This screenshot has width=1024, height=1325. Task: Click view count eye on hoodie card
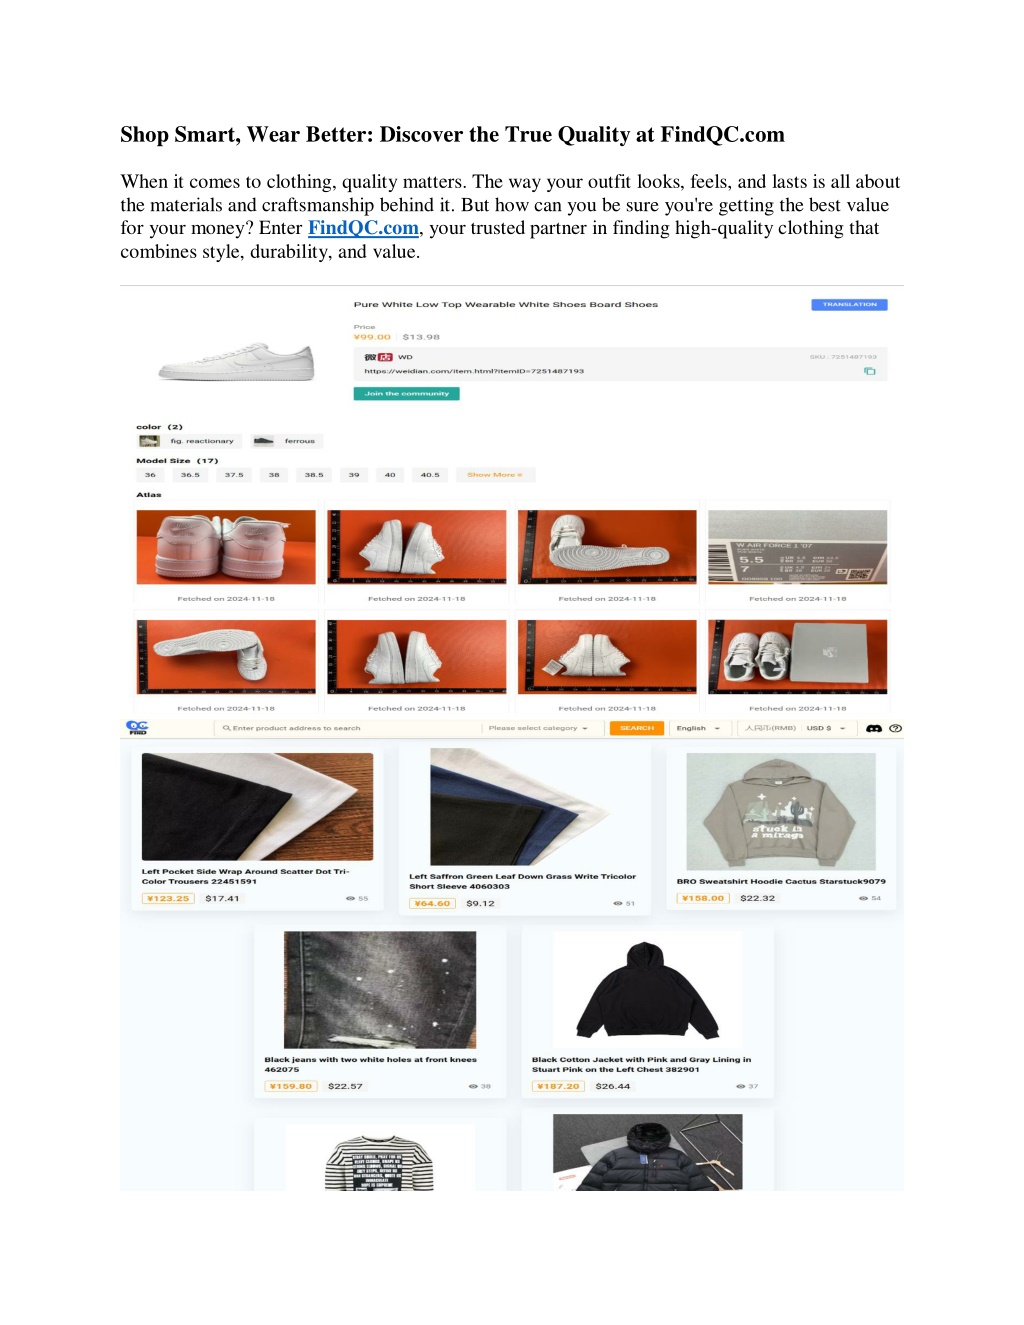pyautogui.click(x=863, y=898)
